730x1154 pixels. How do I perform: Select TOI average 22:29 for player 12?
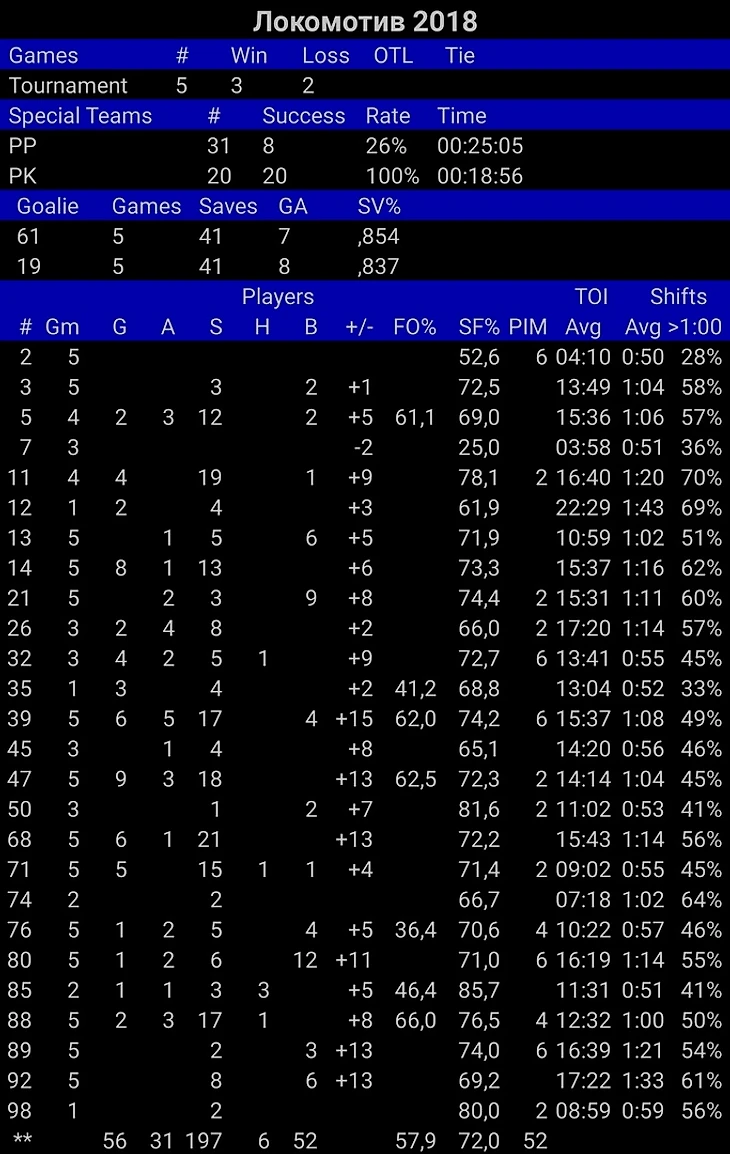coord(583,508)
